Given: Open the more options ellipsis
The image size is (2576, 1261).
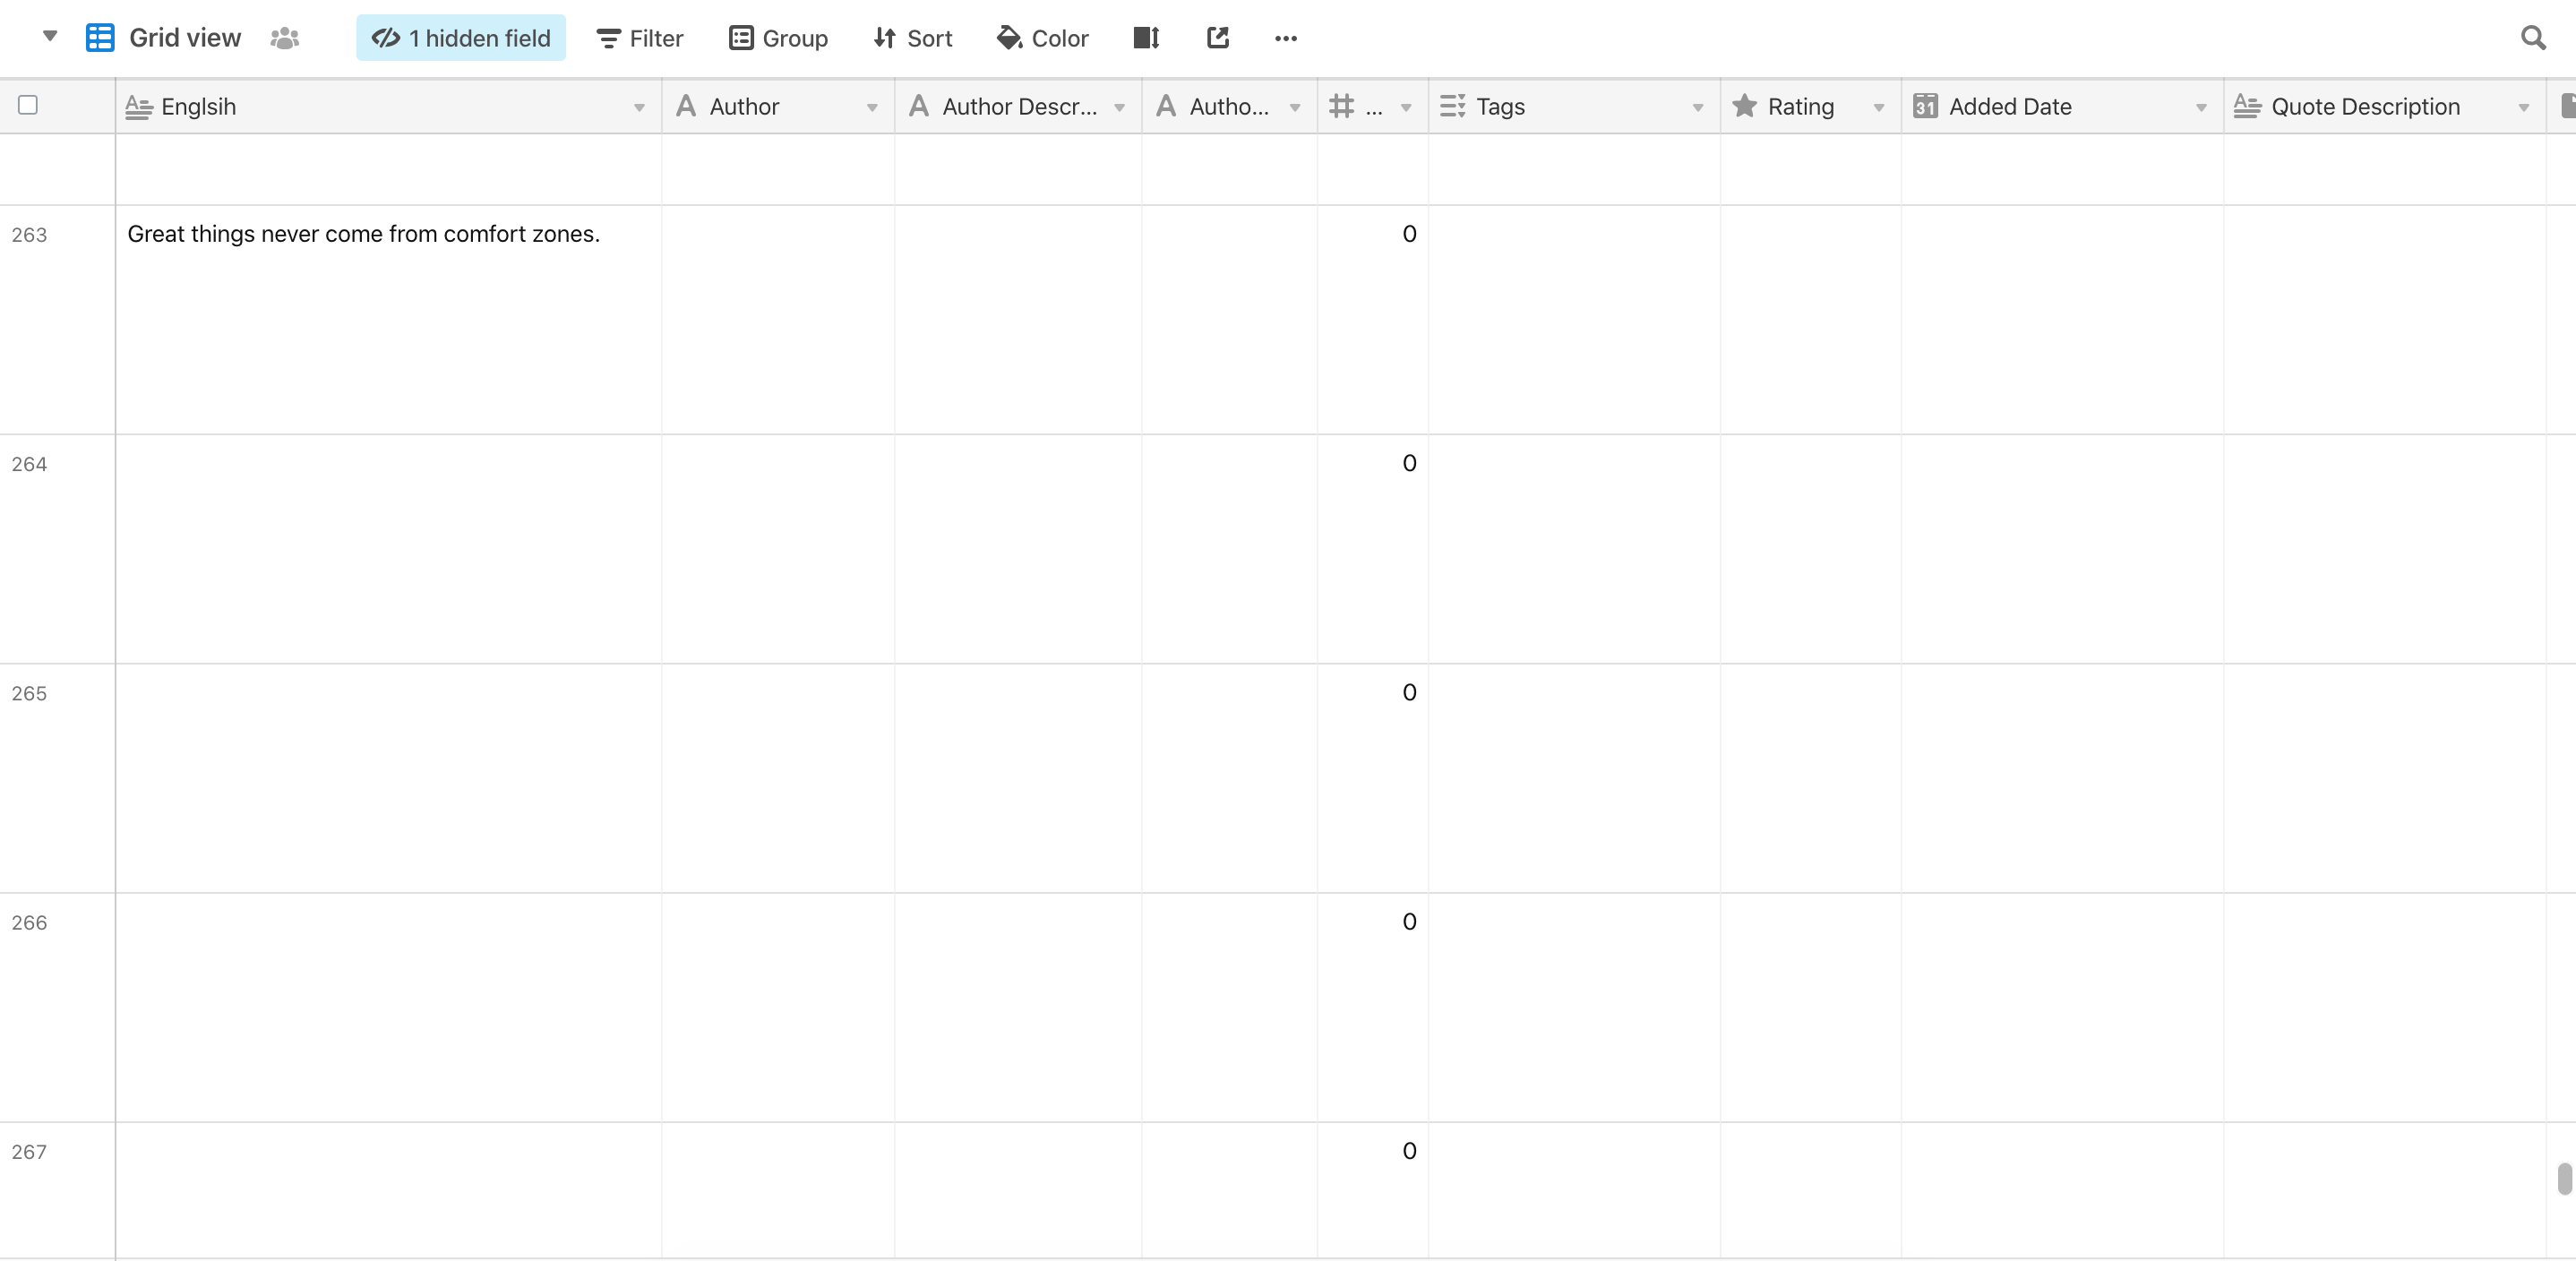Looking at the screenshot, I should (1286, 38).
